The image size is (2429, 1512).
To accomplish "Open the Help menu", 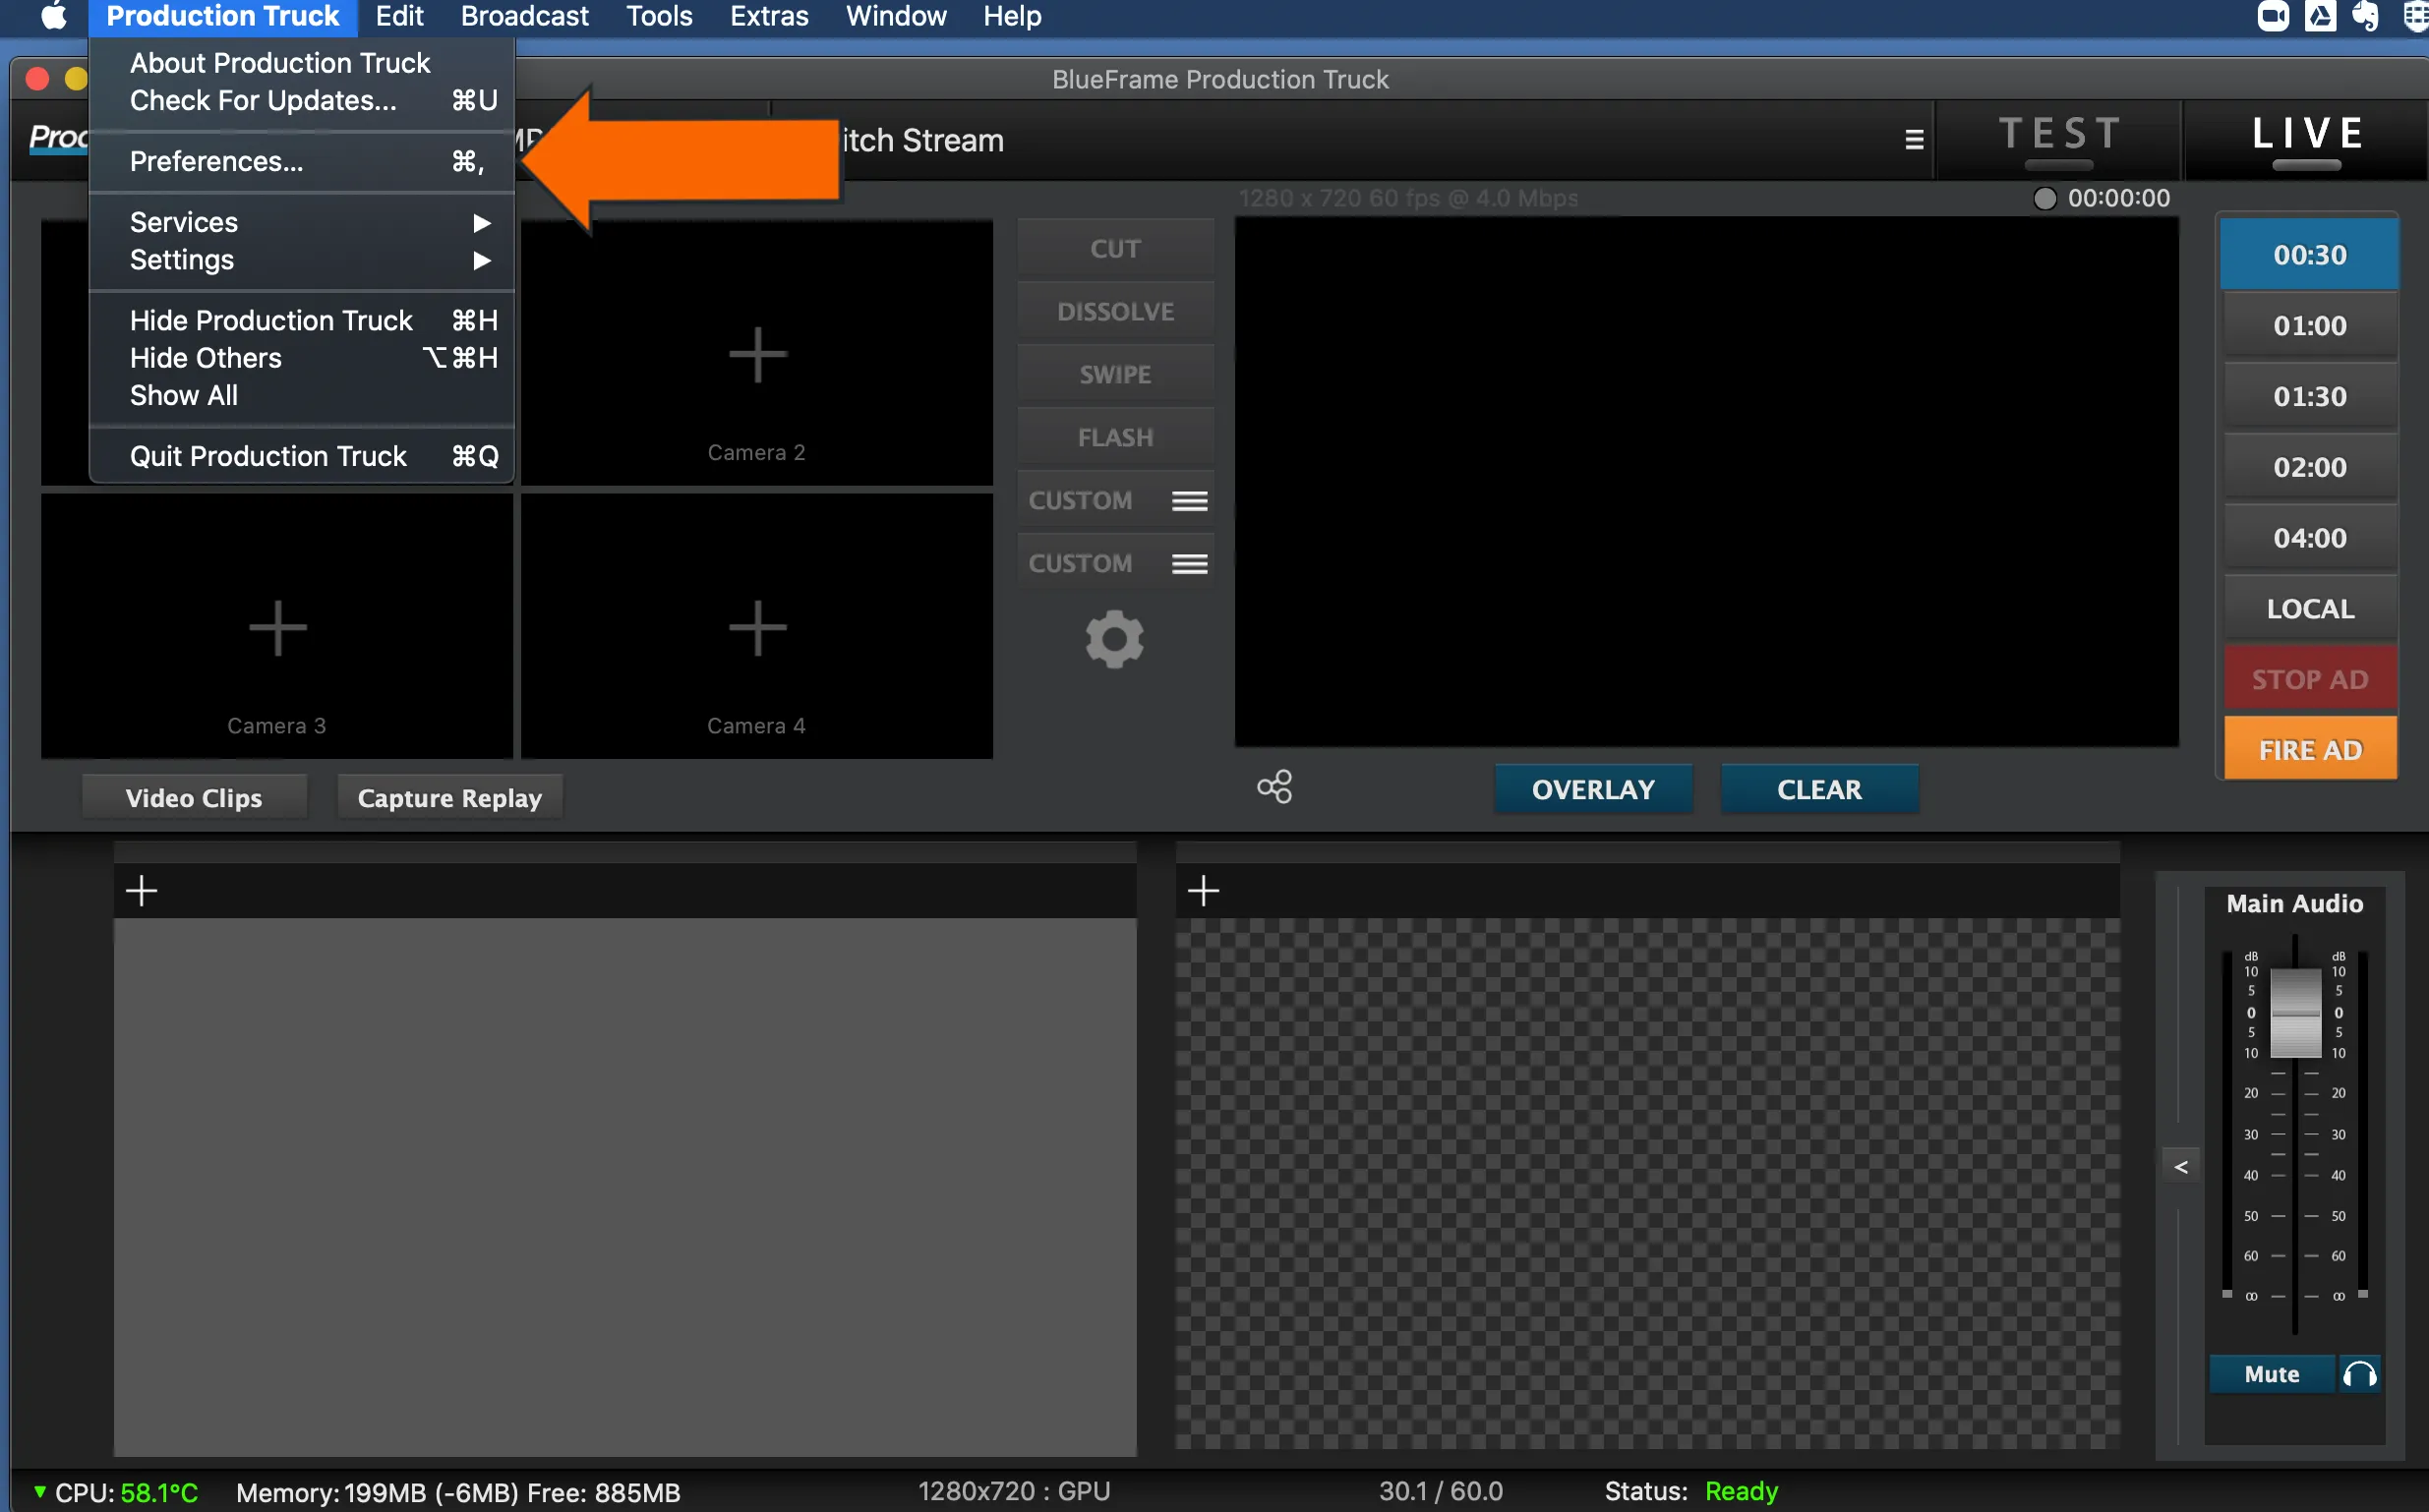I will 1012,16.
